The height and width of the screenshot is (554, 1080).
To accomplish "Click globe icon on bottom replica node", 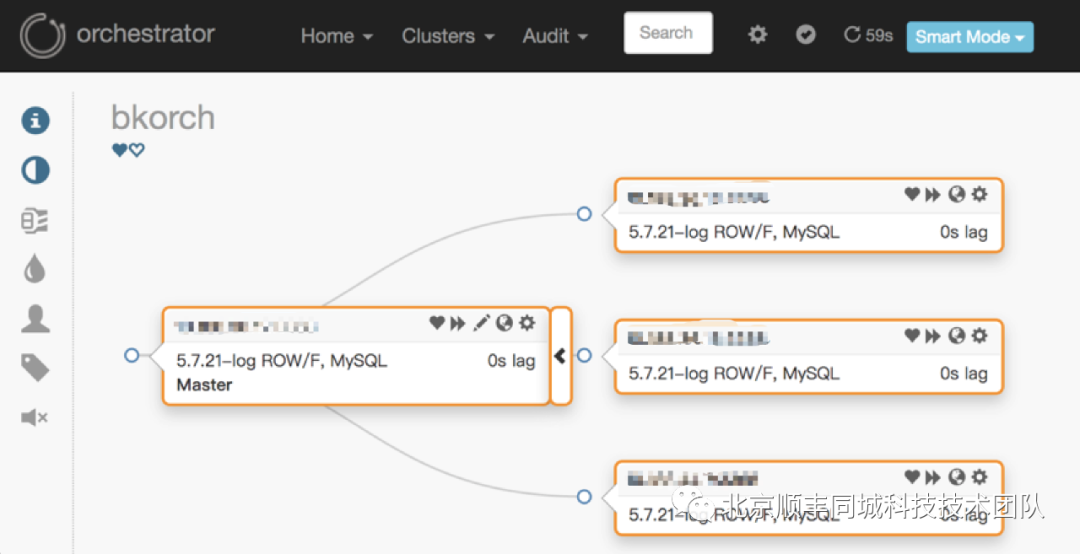I will tap(957, 476).
